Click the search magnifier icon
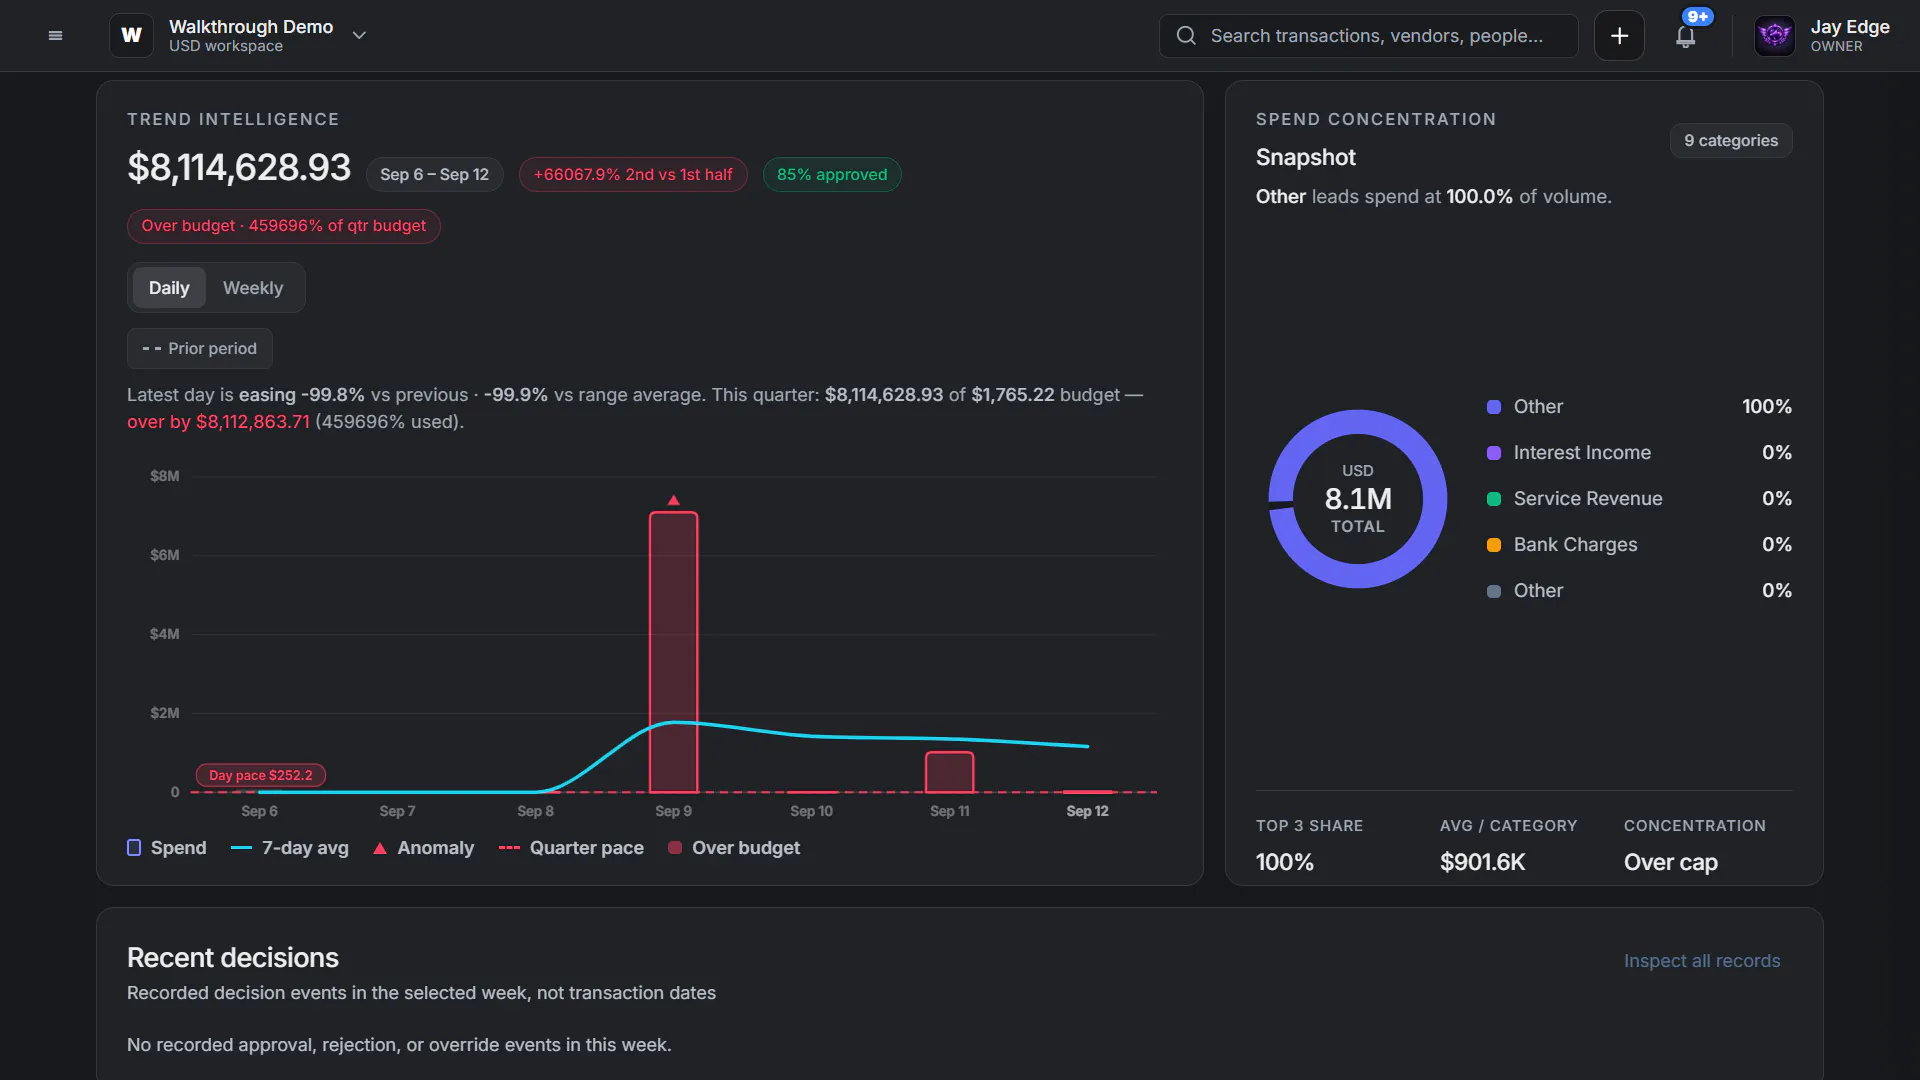The height and width of the screenshot is (1080, 1920). click(1186, 36)
